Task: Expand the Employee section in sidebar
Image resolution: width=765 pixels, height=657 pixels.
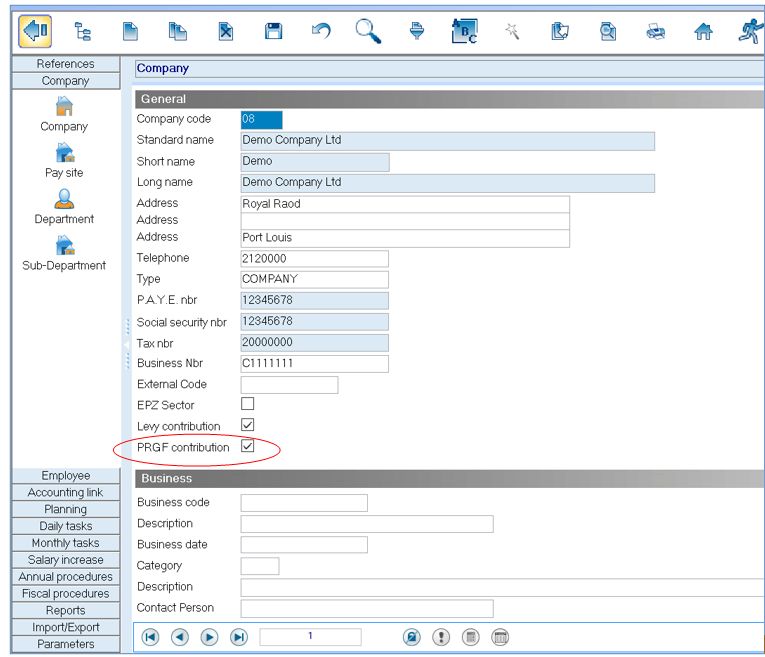Action: pyautogui.click(x=66, y=476)
